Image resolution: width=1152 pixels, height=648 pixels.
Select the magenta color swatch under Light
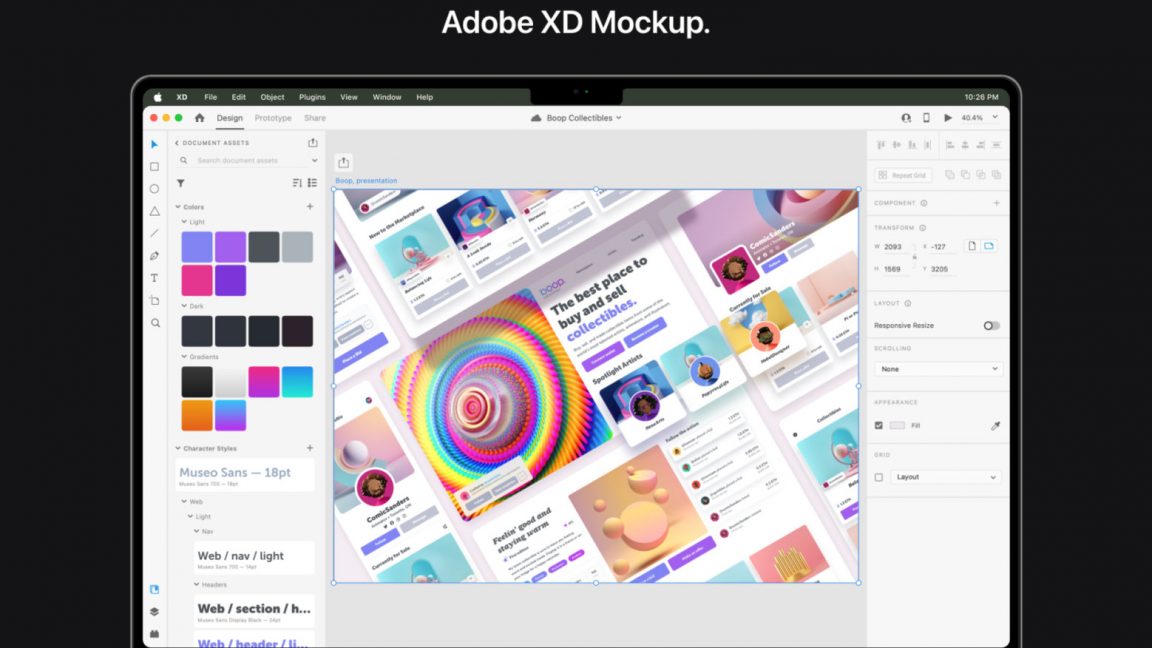[x=197, y=280]
